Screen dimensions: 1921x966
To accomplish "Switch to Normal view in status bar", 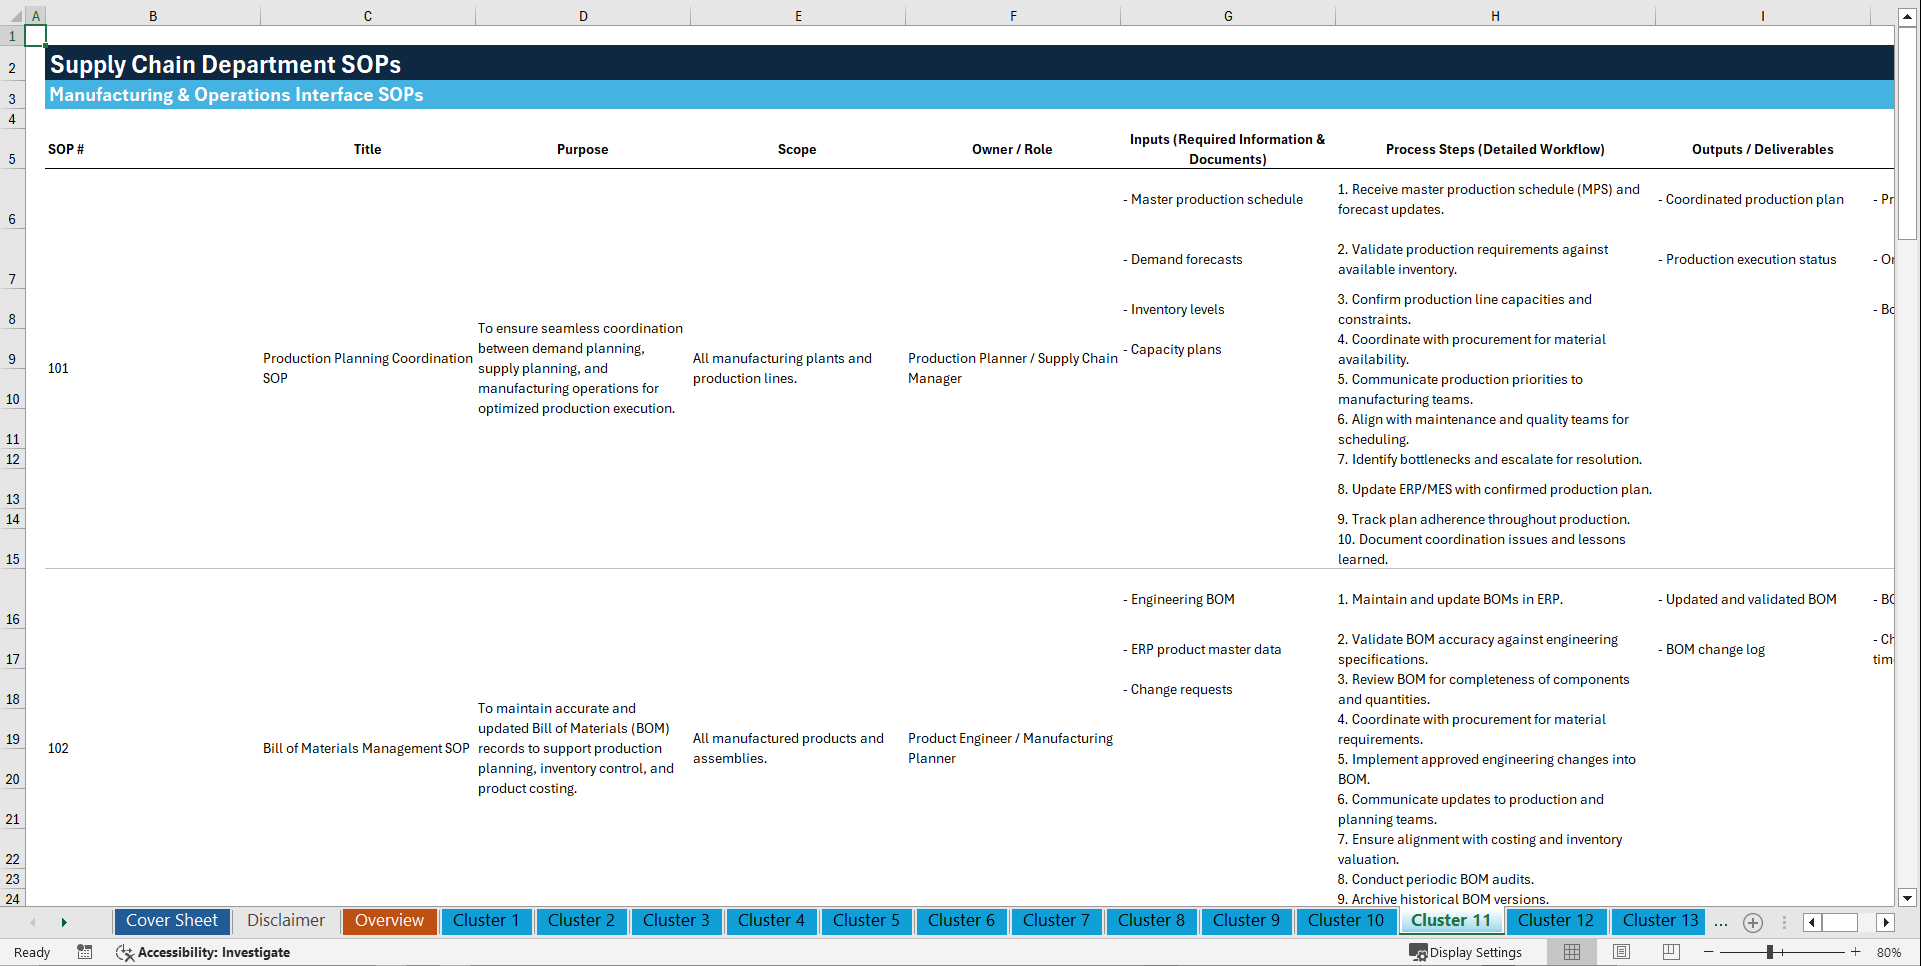I will tap(1571, 952).
